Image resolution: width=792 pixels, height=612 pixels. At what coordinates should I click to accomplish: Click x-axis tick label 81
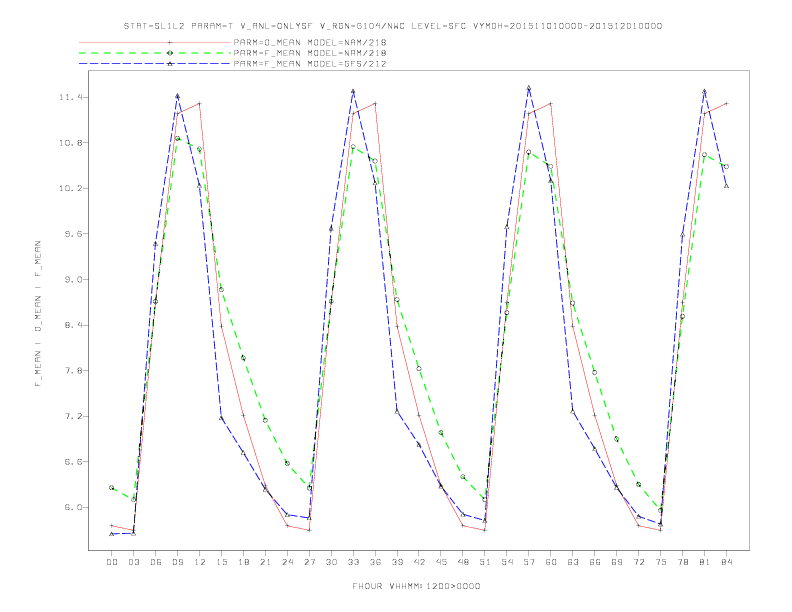[705, 562]
